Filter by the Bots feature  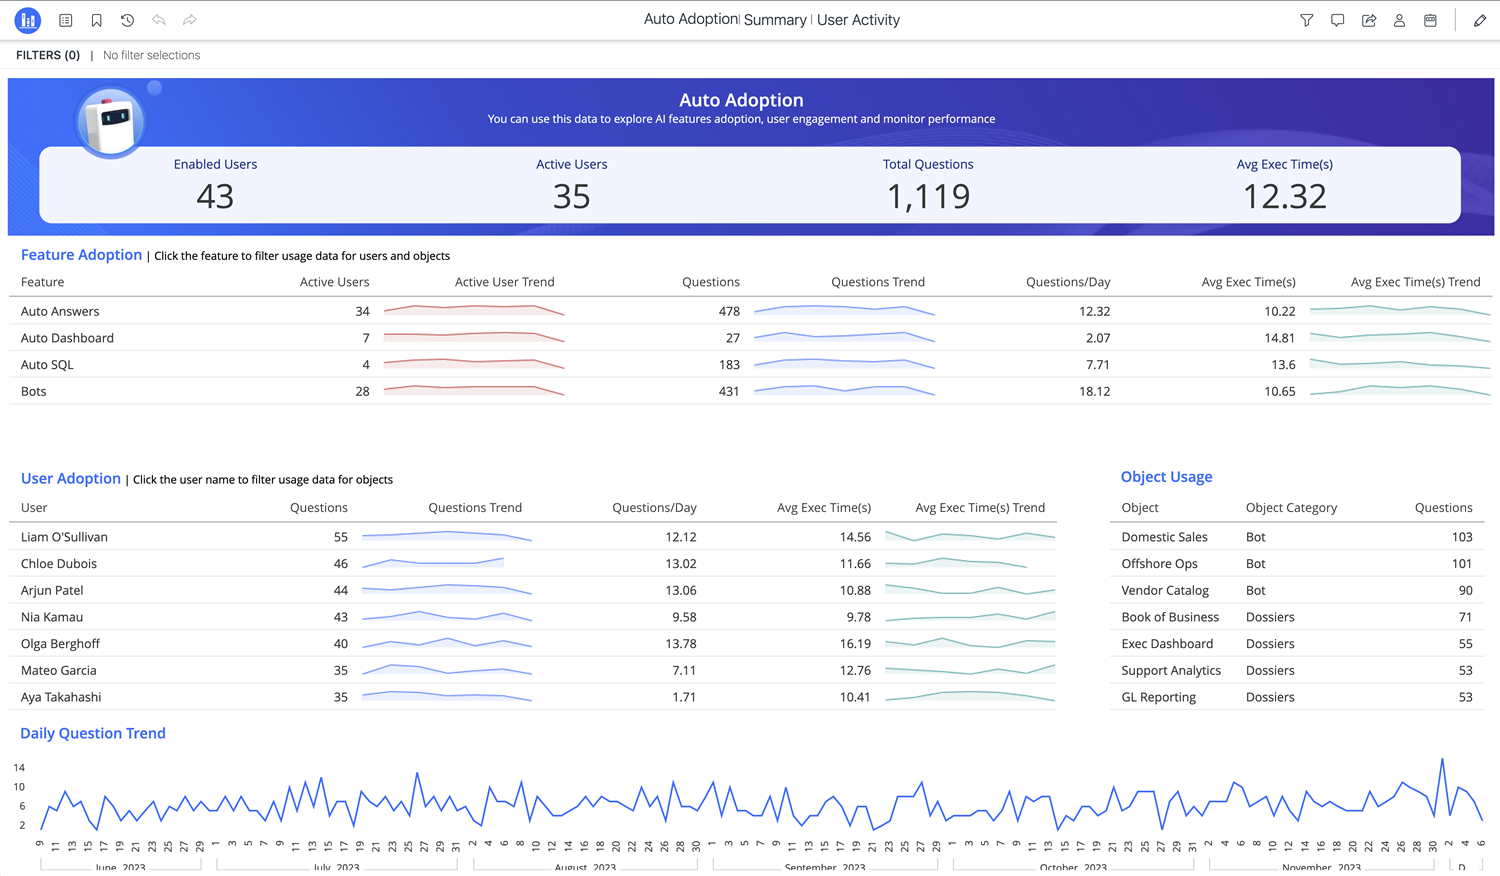click(x=34, y=391)
